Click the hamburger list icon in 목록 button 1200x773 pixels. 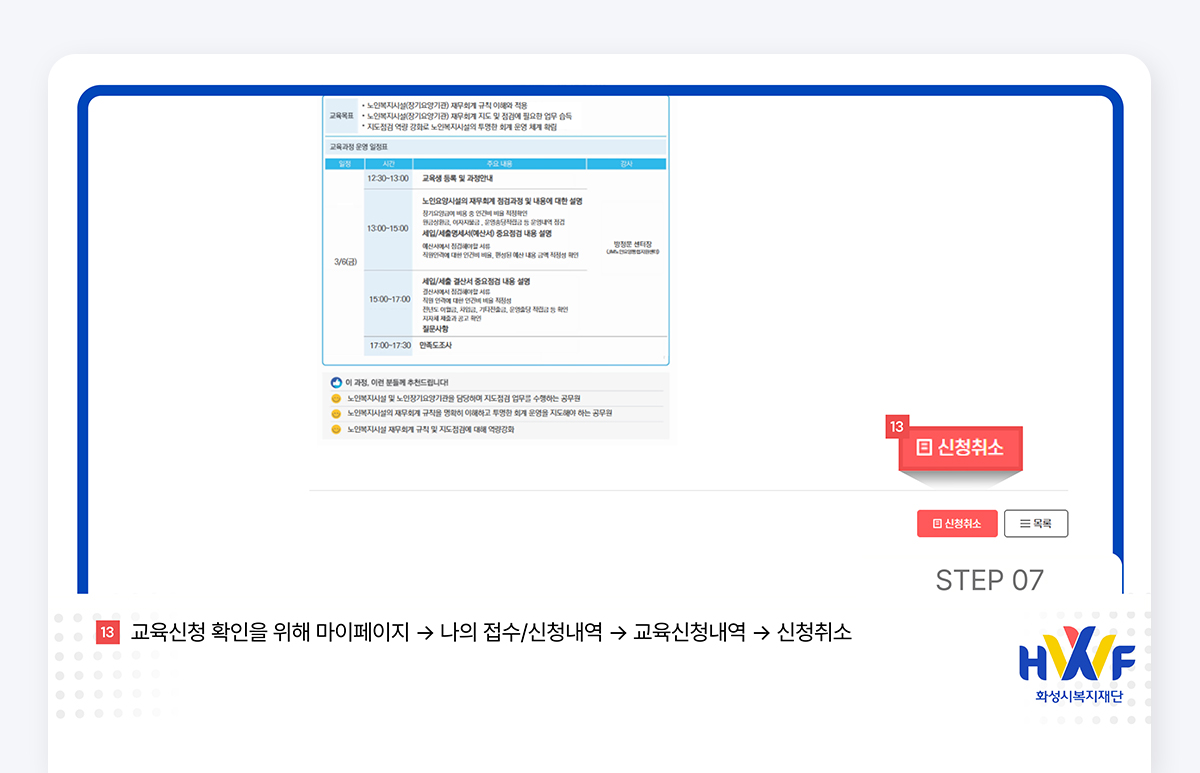[1025, 523]
